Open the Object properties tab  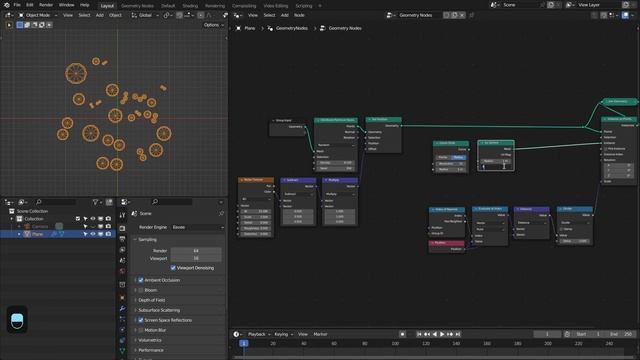pos(122,298)
